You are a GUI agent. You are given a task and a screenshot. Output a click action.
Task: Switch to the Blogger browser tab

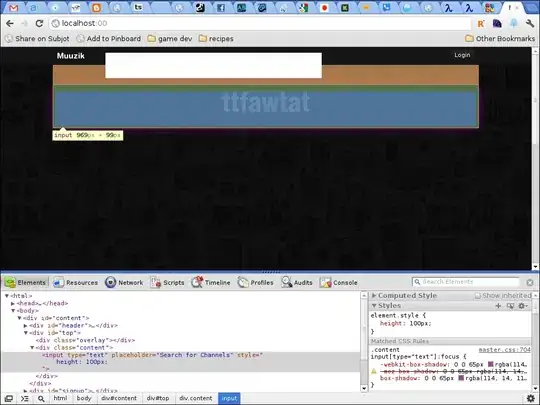coord(96,8)
